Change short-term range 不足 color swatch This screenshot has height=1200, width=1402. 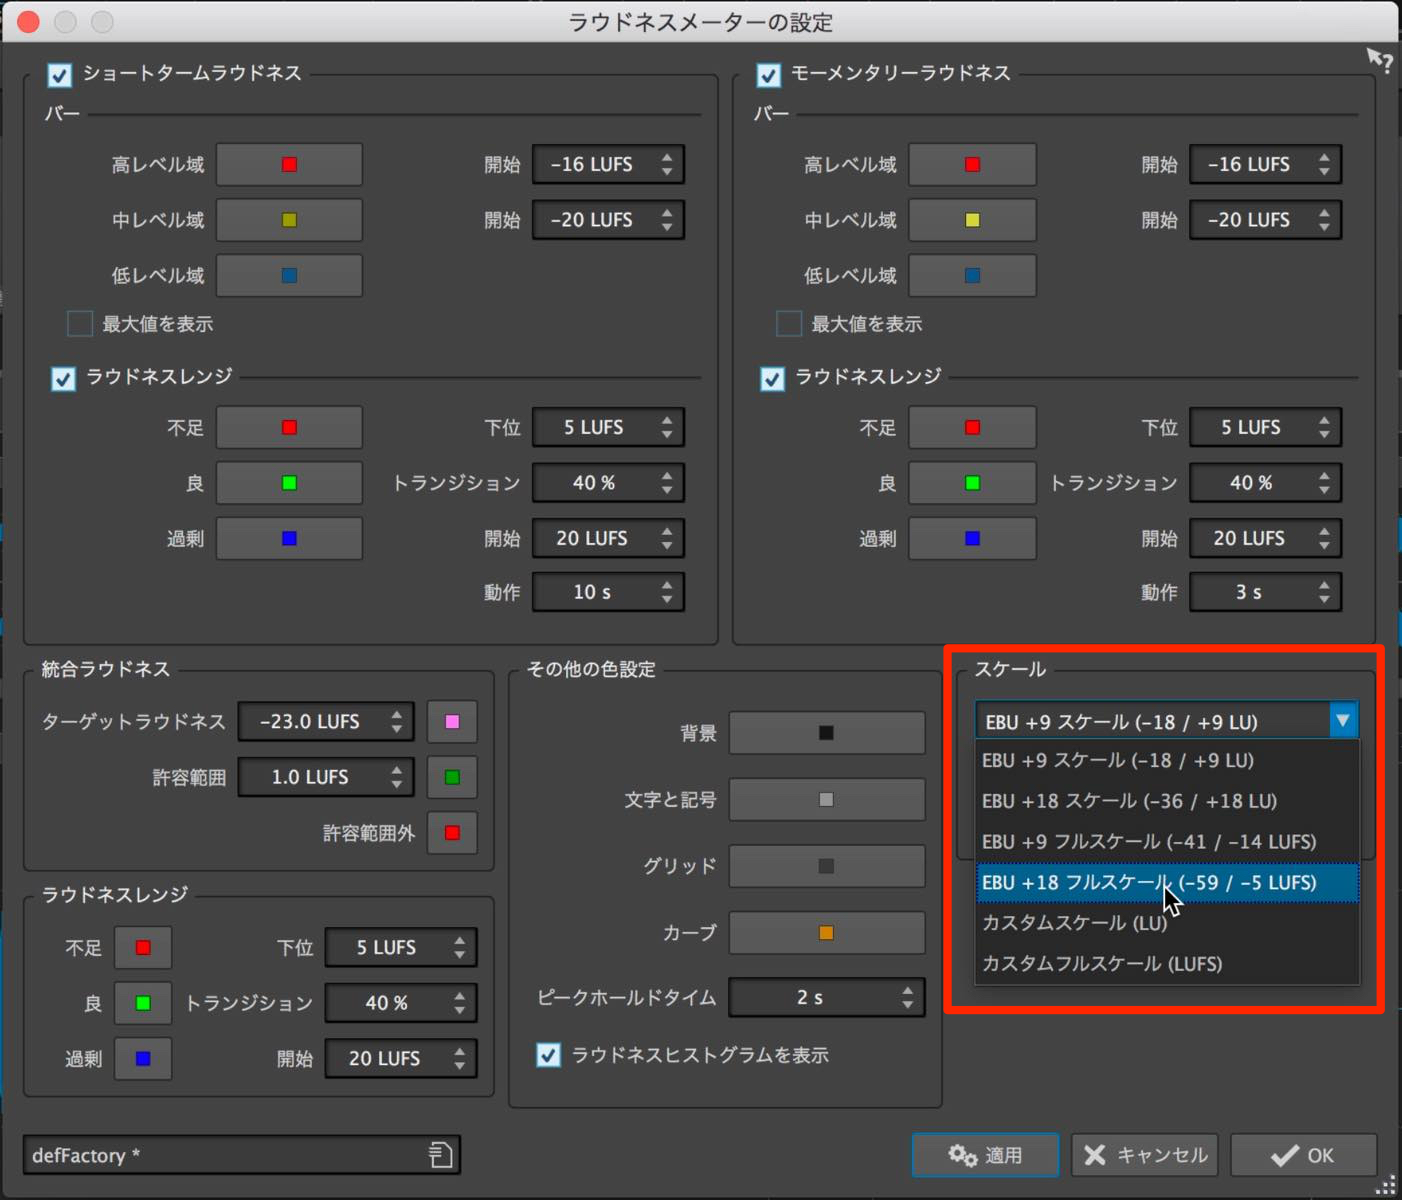click(289, 428)
